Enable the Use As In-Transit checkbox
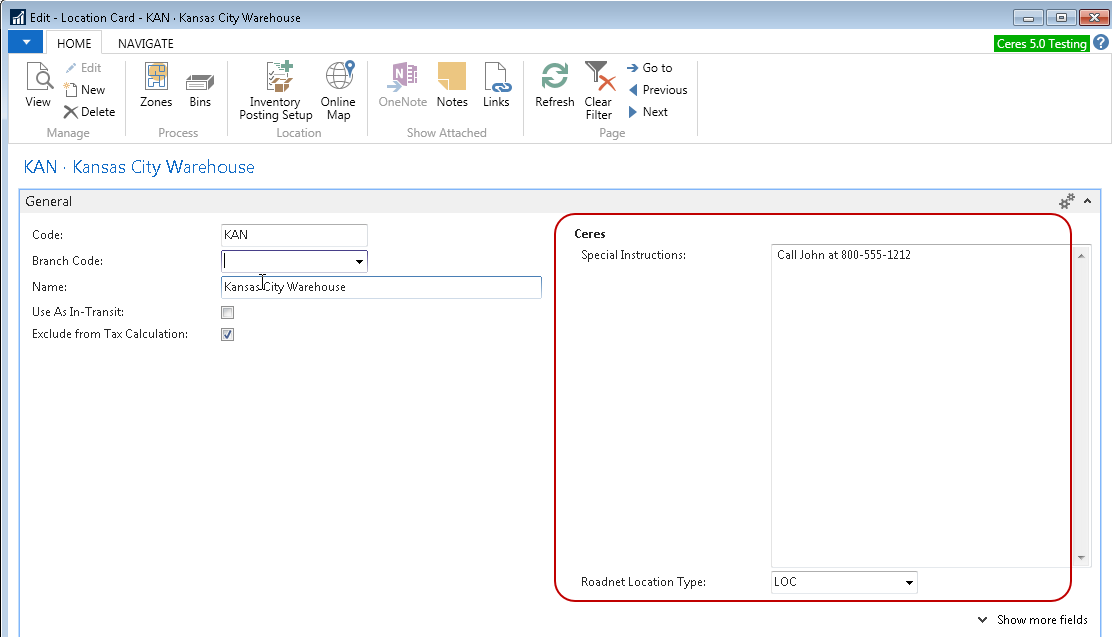 tap(227, 313)
